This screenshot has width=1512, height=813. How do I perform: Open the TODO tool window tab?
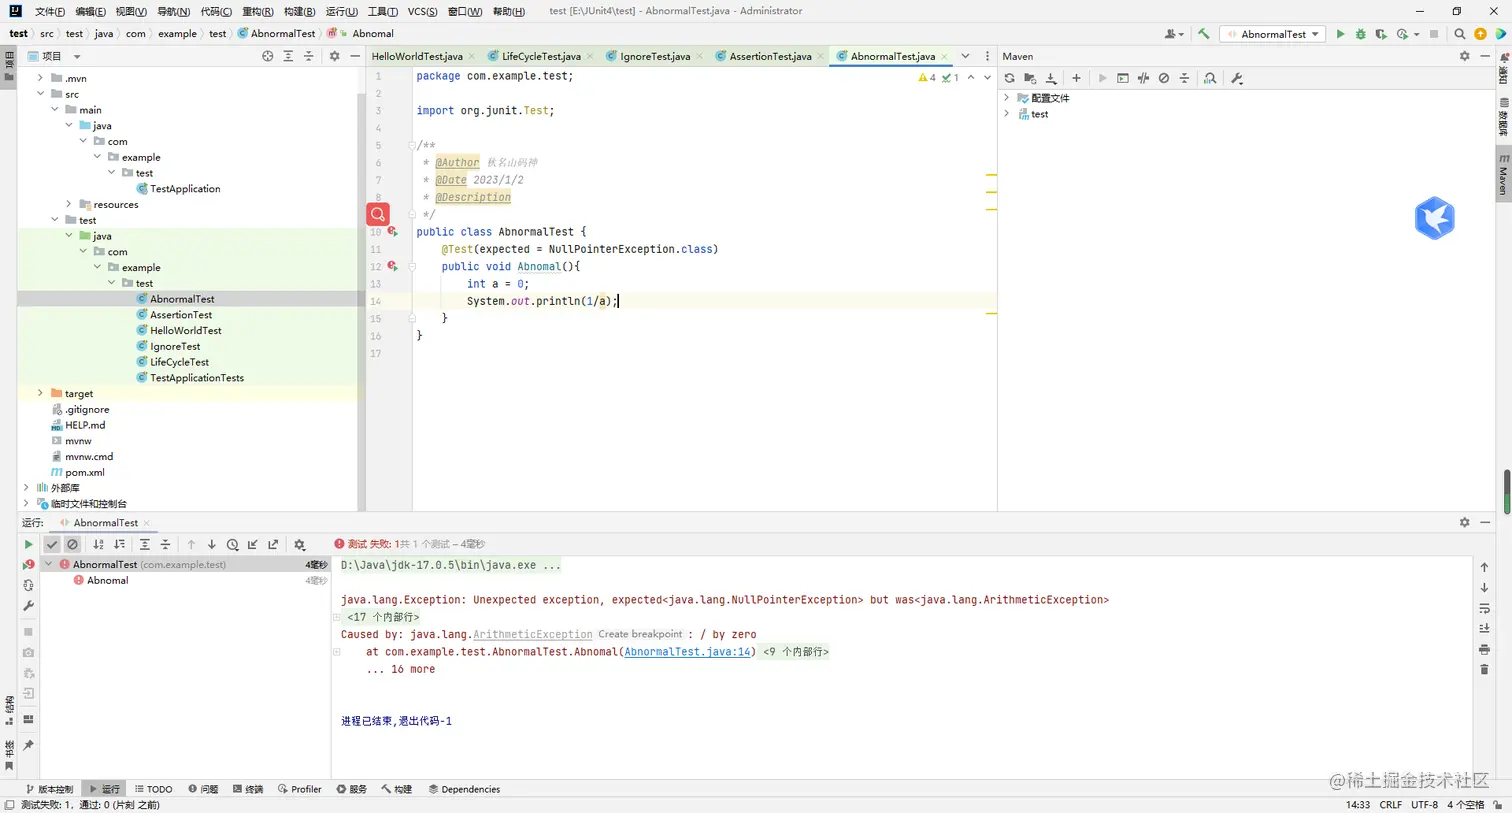(x=153, y=789)
